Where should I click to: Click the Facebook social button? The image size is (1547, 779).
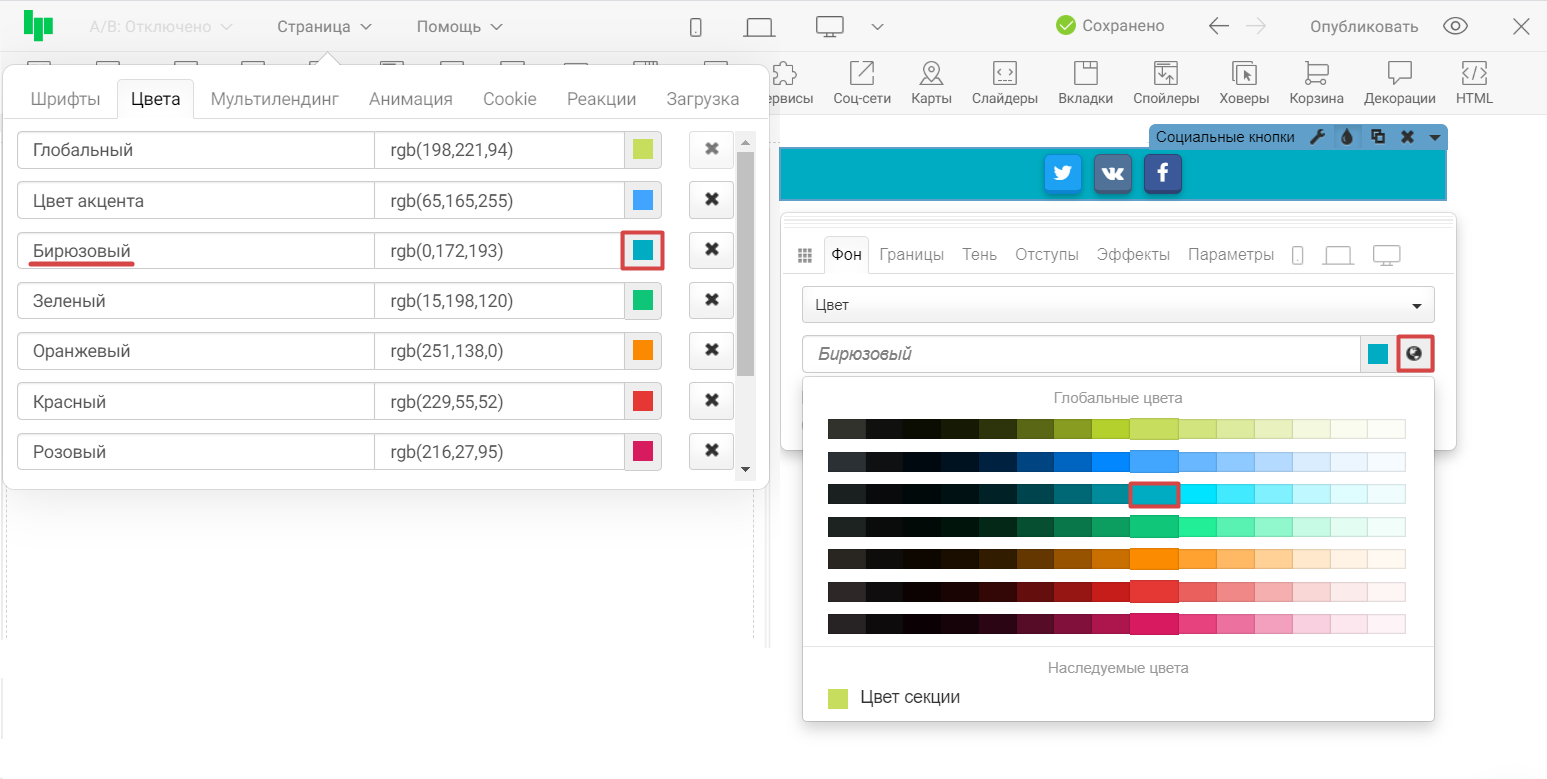click(x=1162, y=173)
